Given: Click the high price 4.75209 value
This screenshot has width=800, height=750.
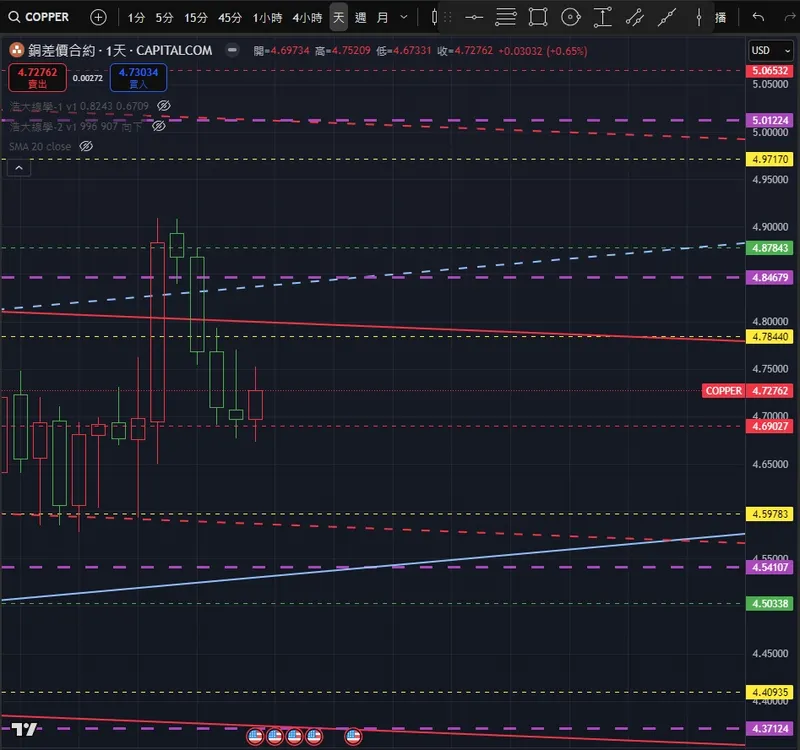Looking at the screenshot, I should pyautogui.click(x=351, y=51).
